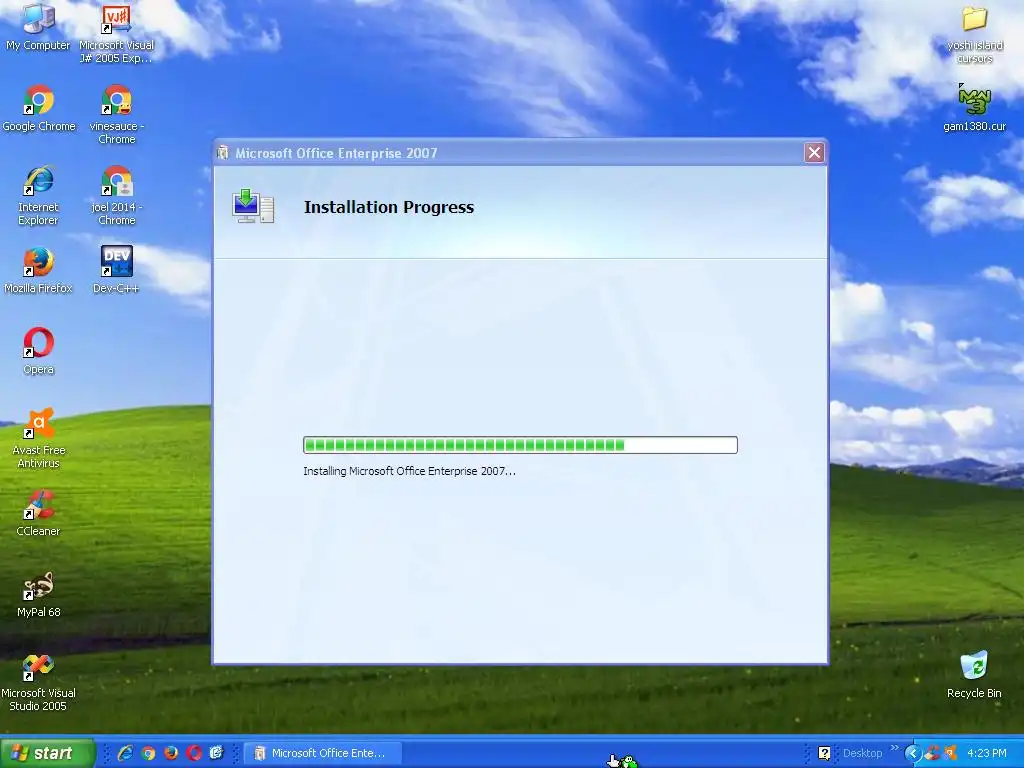
Task: Open the joel 2014 - Chrome shortcut
Action: [116, 195]
